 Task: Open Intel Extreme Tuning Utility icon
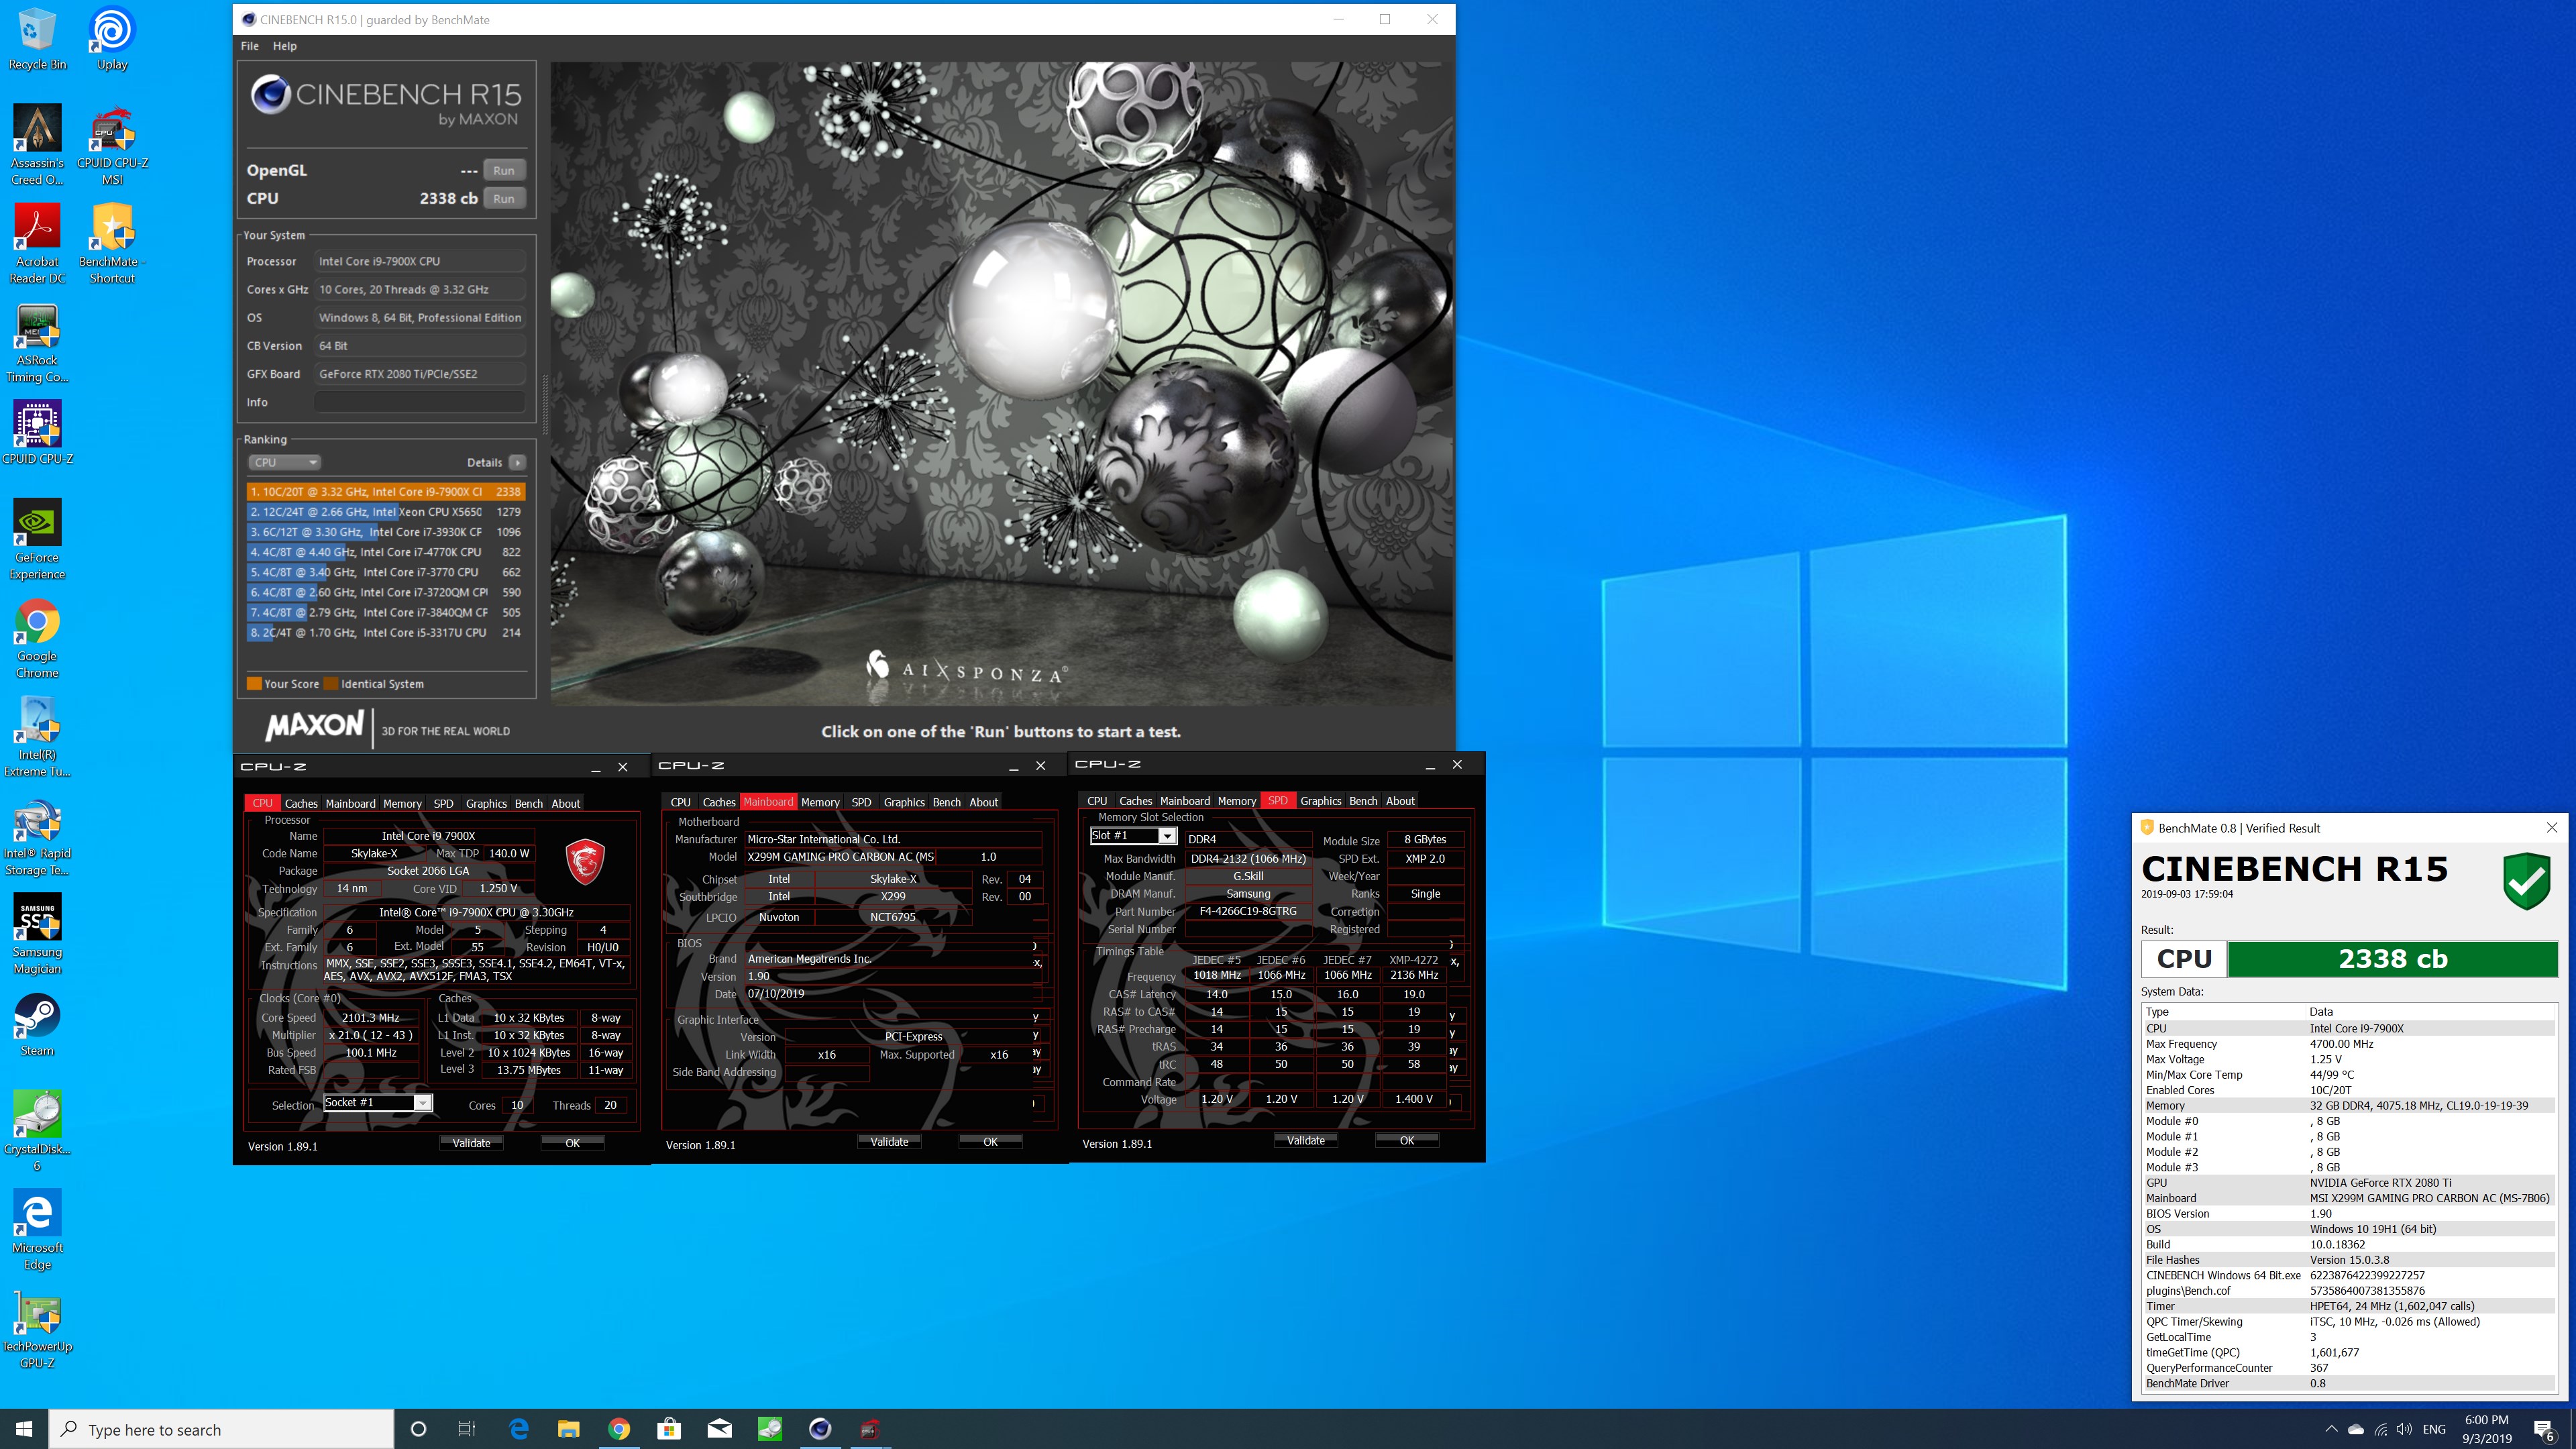(x=37, y=738)
